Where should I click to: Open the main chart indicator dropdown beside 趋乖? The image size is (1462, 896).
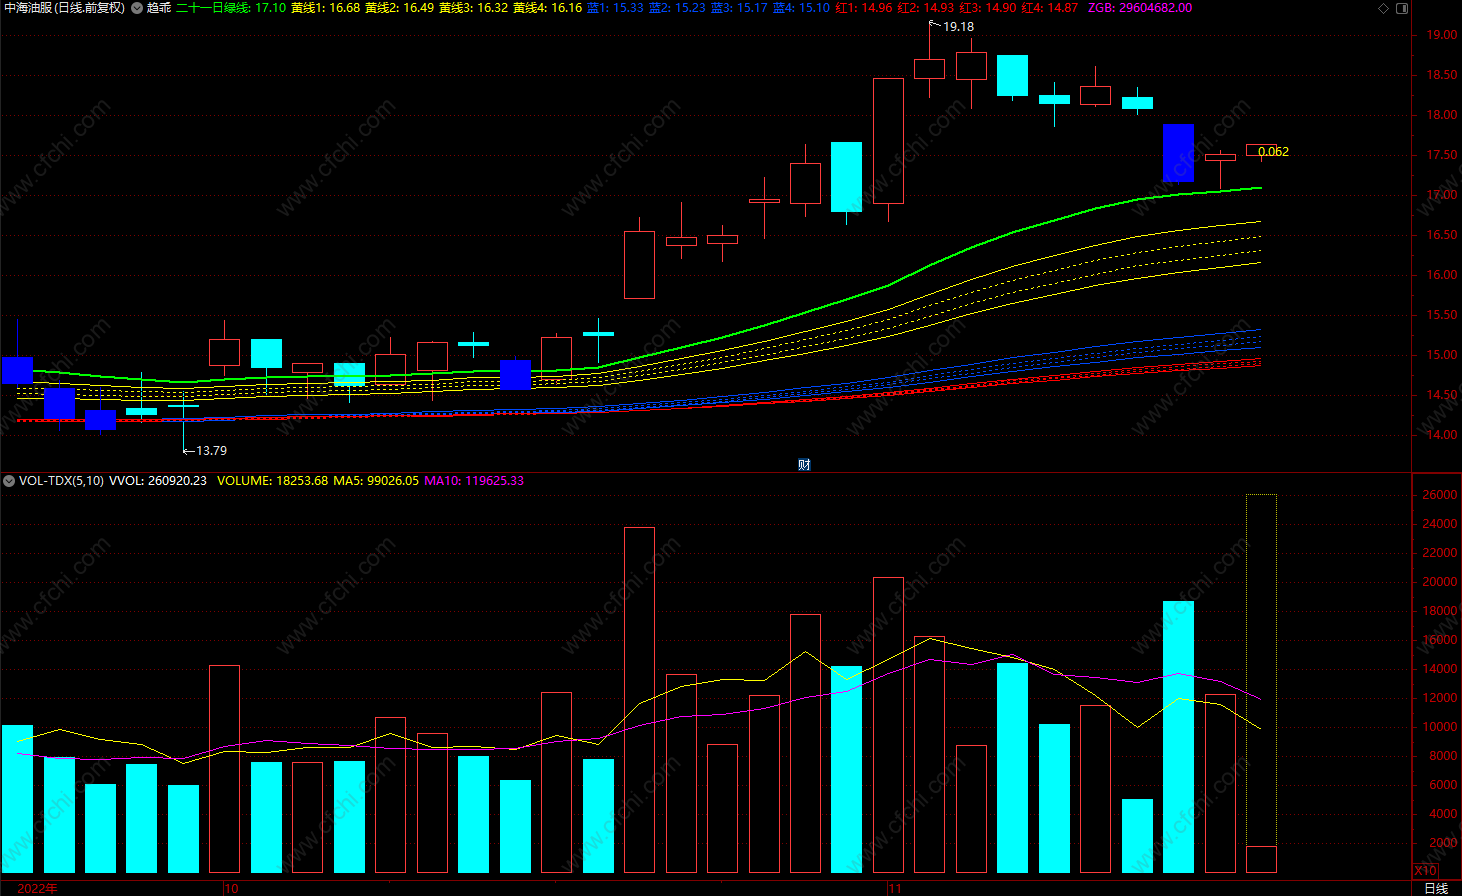click(137, 8)
